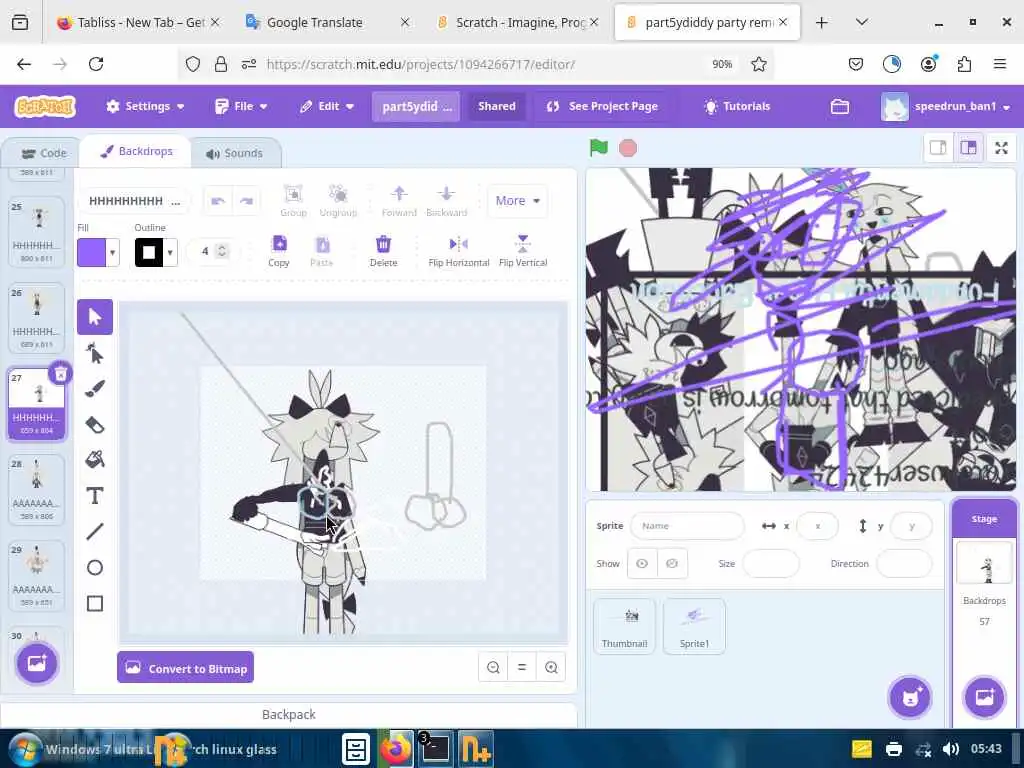This screenshot has height=768, width=1024.
Task: Select the Text tool
Action: (x=95, y=496)
